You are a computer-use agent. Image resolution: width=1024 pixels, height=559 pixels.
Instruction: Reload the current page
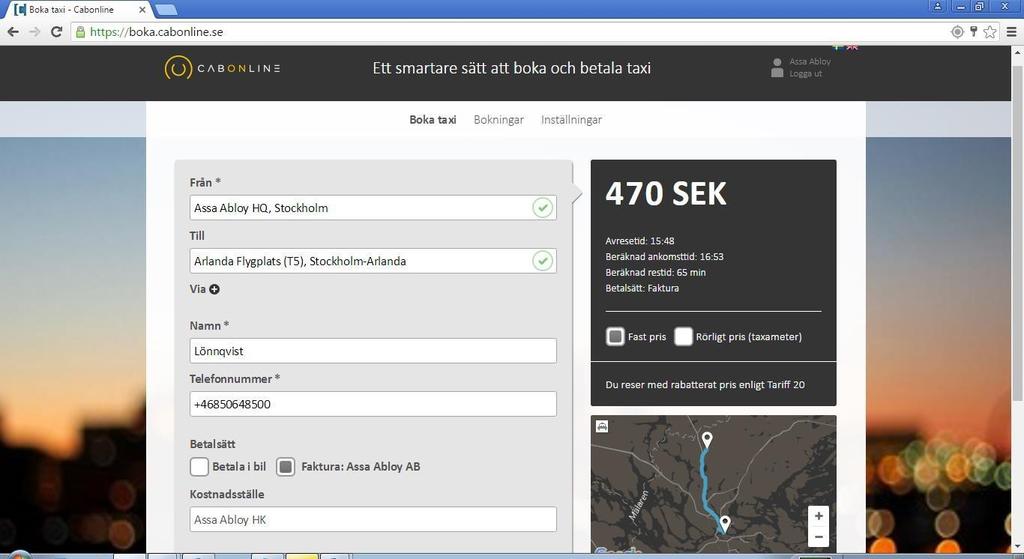click(57, 31)
